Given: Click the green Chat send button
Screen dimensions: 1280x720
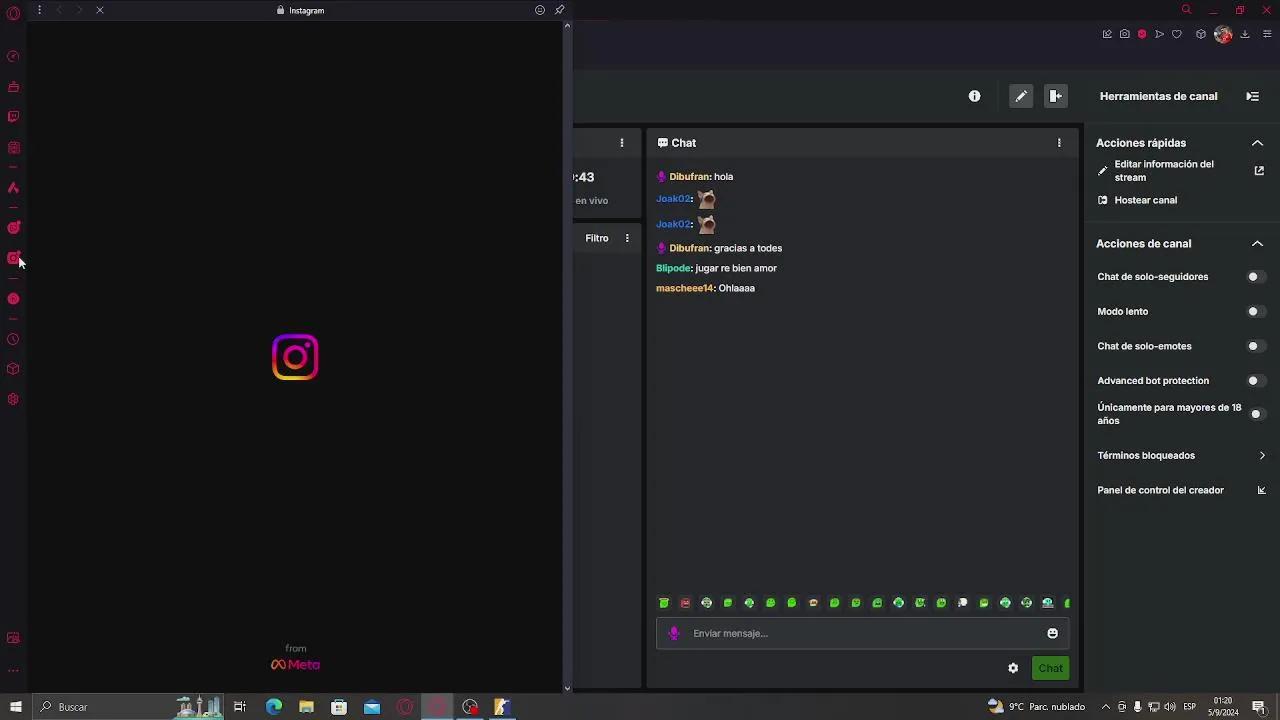Looking at the screenshot, I should (x=1050, y=668).
